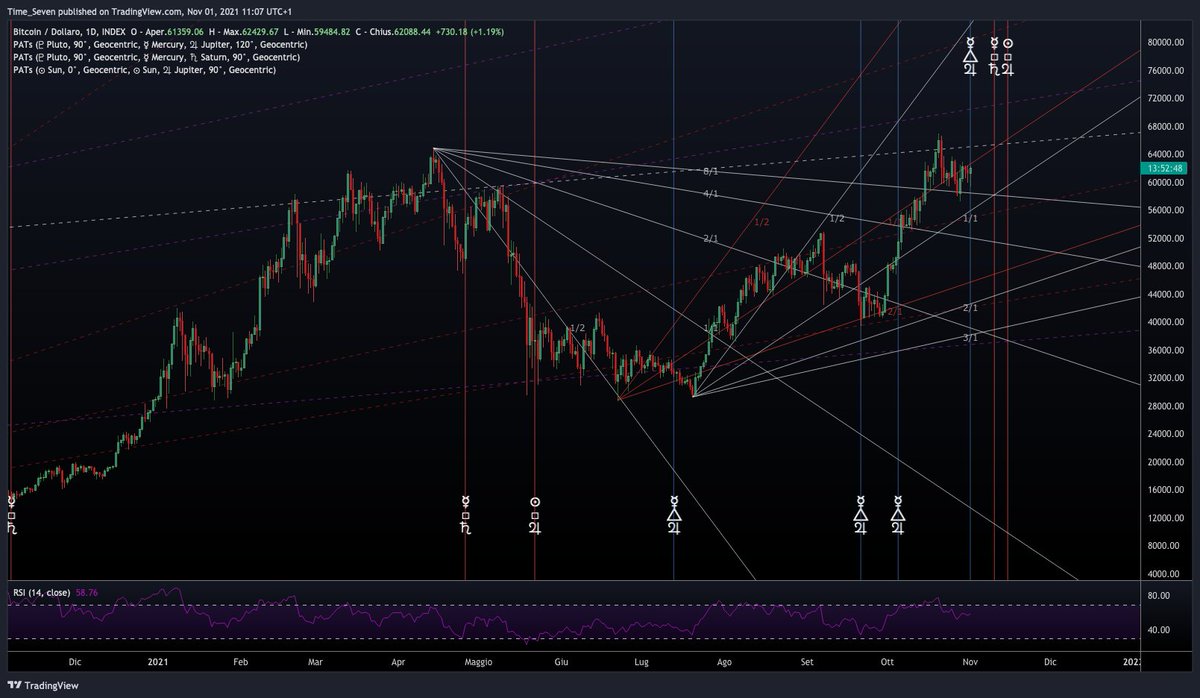Click the Mercury trine Jupiter glyph at top right
Viewport: 1200px width, 698px height.
pyautogui.click(x=969, y=58)
